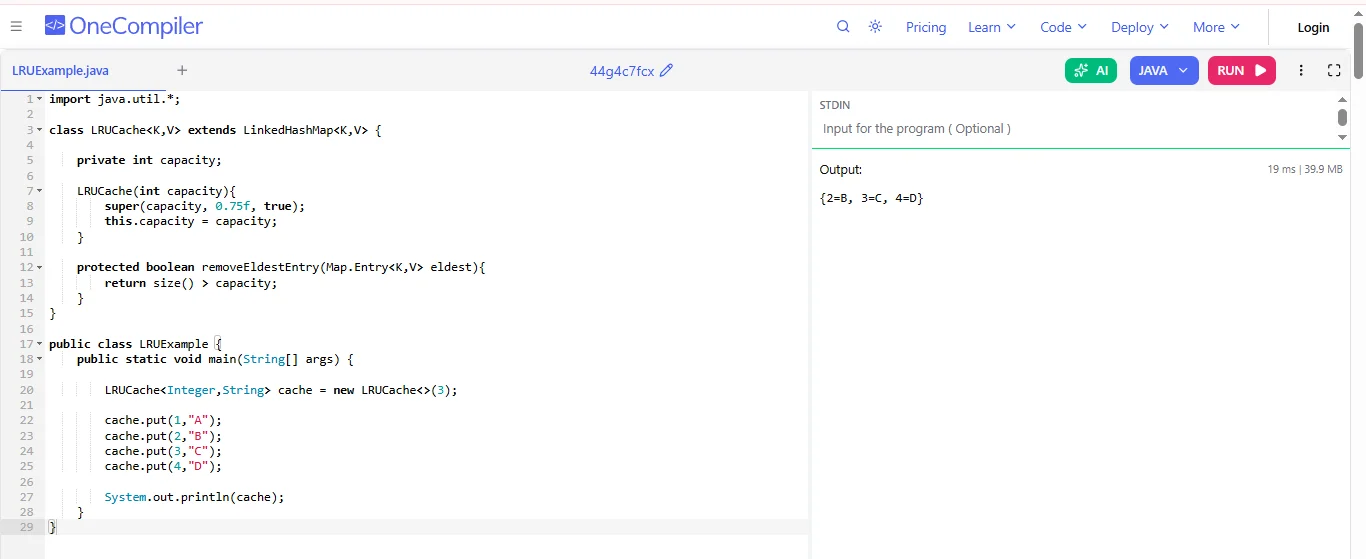Viewport: 1366px width, 559px height.
Task: Click line 13 return size() > capacity
Action: coord(191,283)
